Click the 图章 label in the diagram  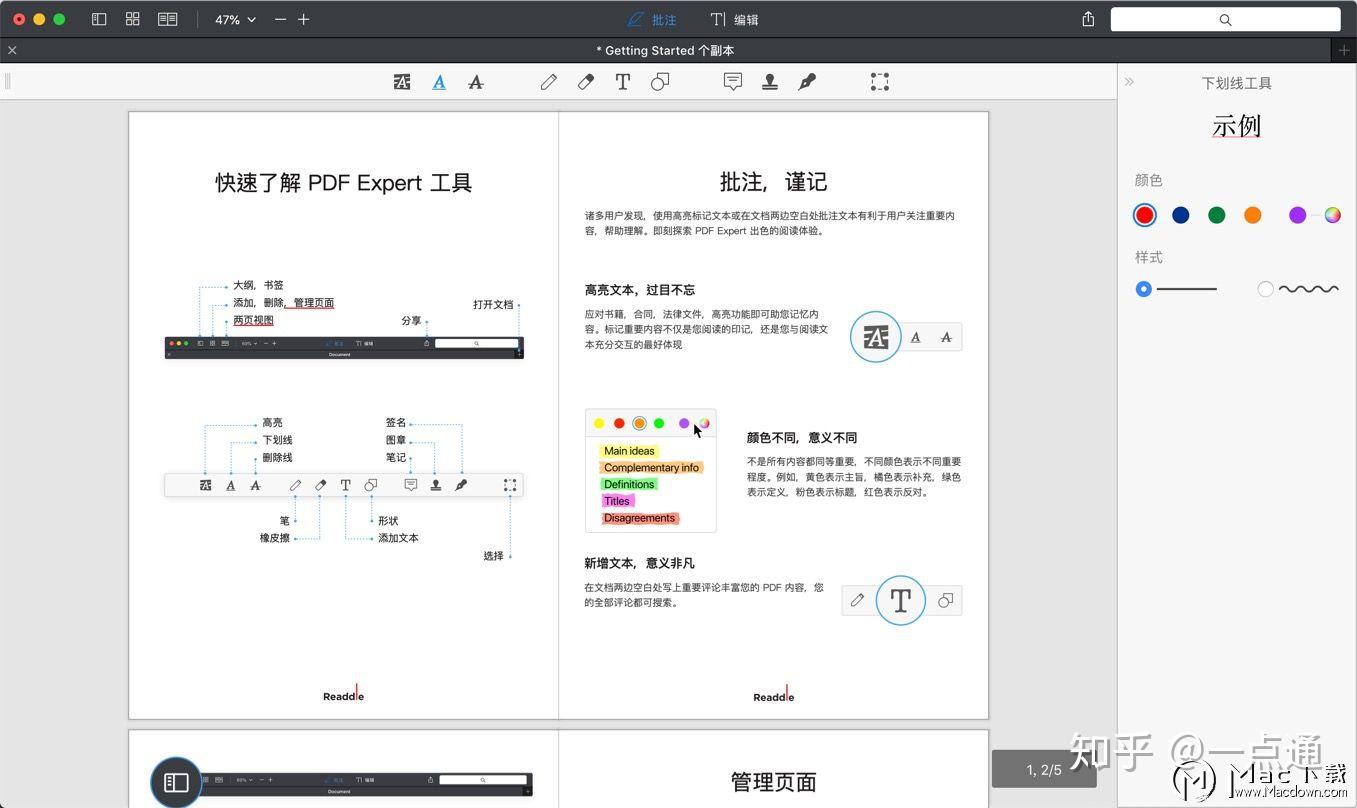[396, 440]
